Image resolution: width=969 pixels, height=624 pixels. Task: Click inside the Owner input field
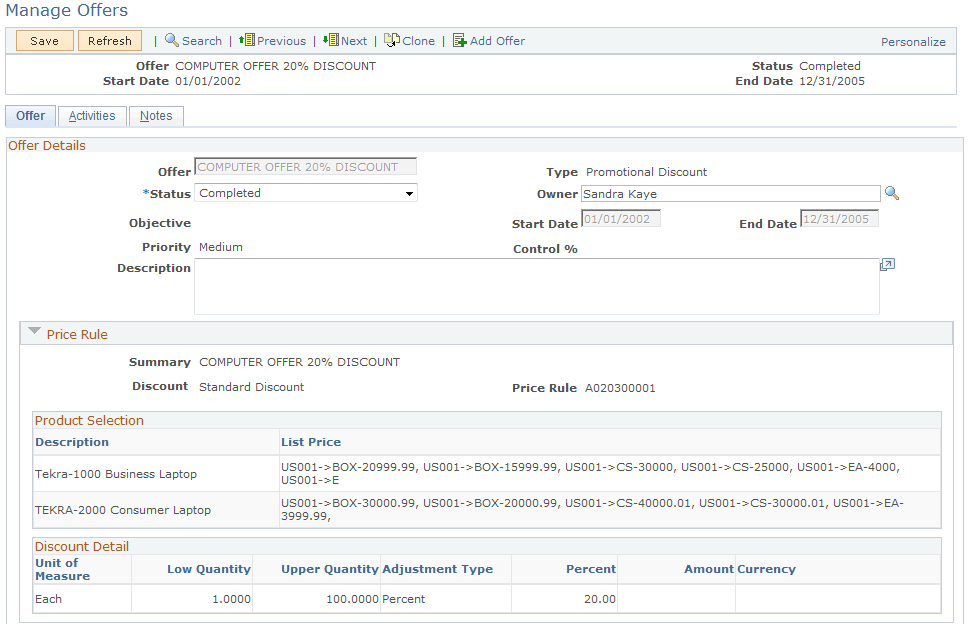coord(730,192)
